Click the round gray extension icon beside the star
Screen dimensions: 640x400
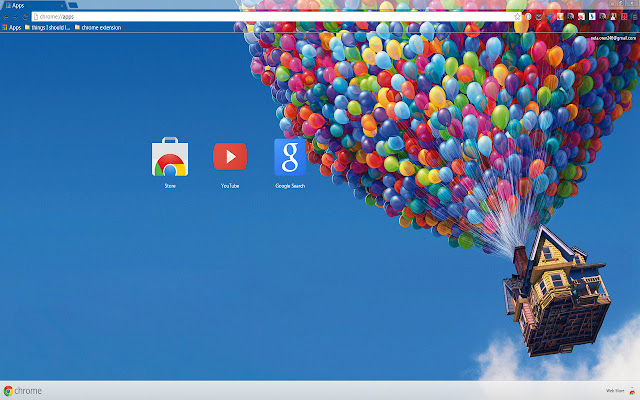point(528,17)
